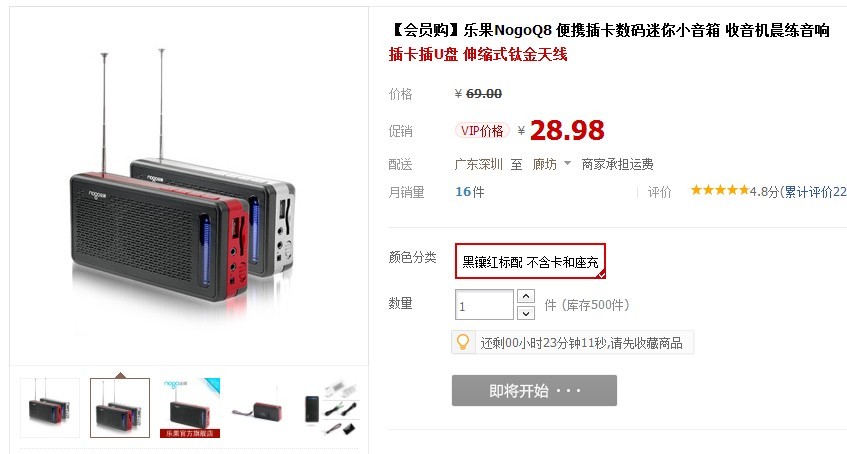Select the 黑镶红标配 不含卡和座充 color option
Viewport: 847px width, 454px height.
click(530, 261)
